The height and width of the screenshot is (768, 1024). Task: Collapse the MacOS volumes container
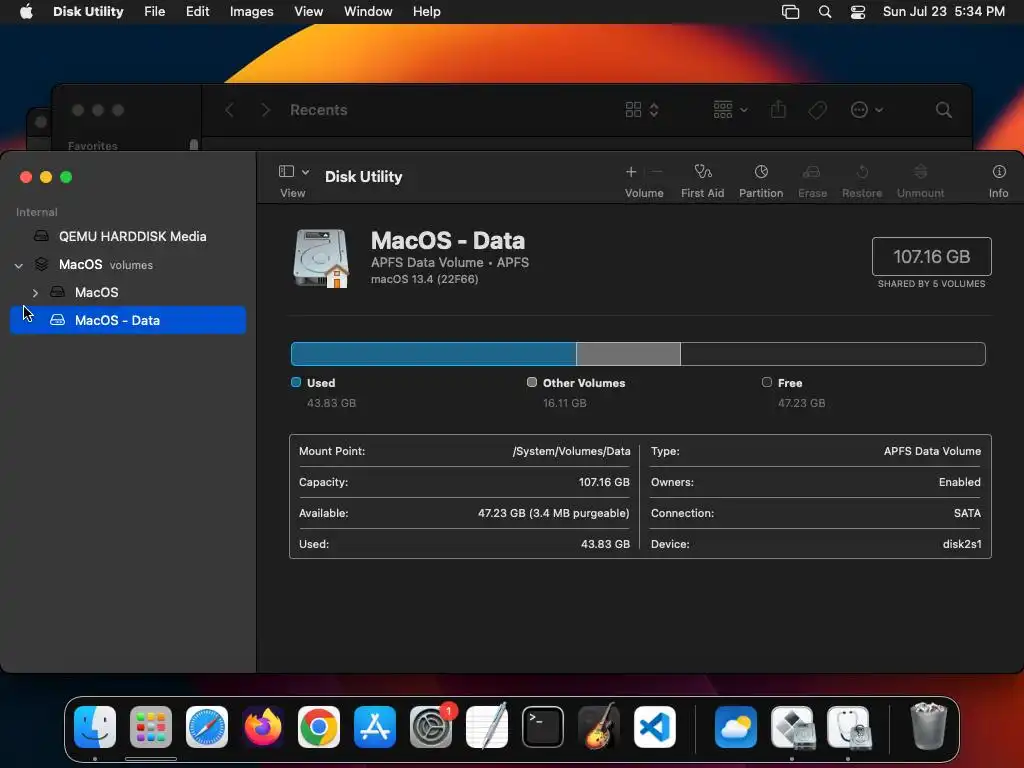(19, 265)
